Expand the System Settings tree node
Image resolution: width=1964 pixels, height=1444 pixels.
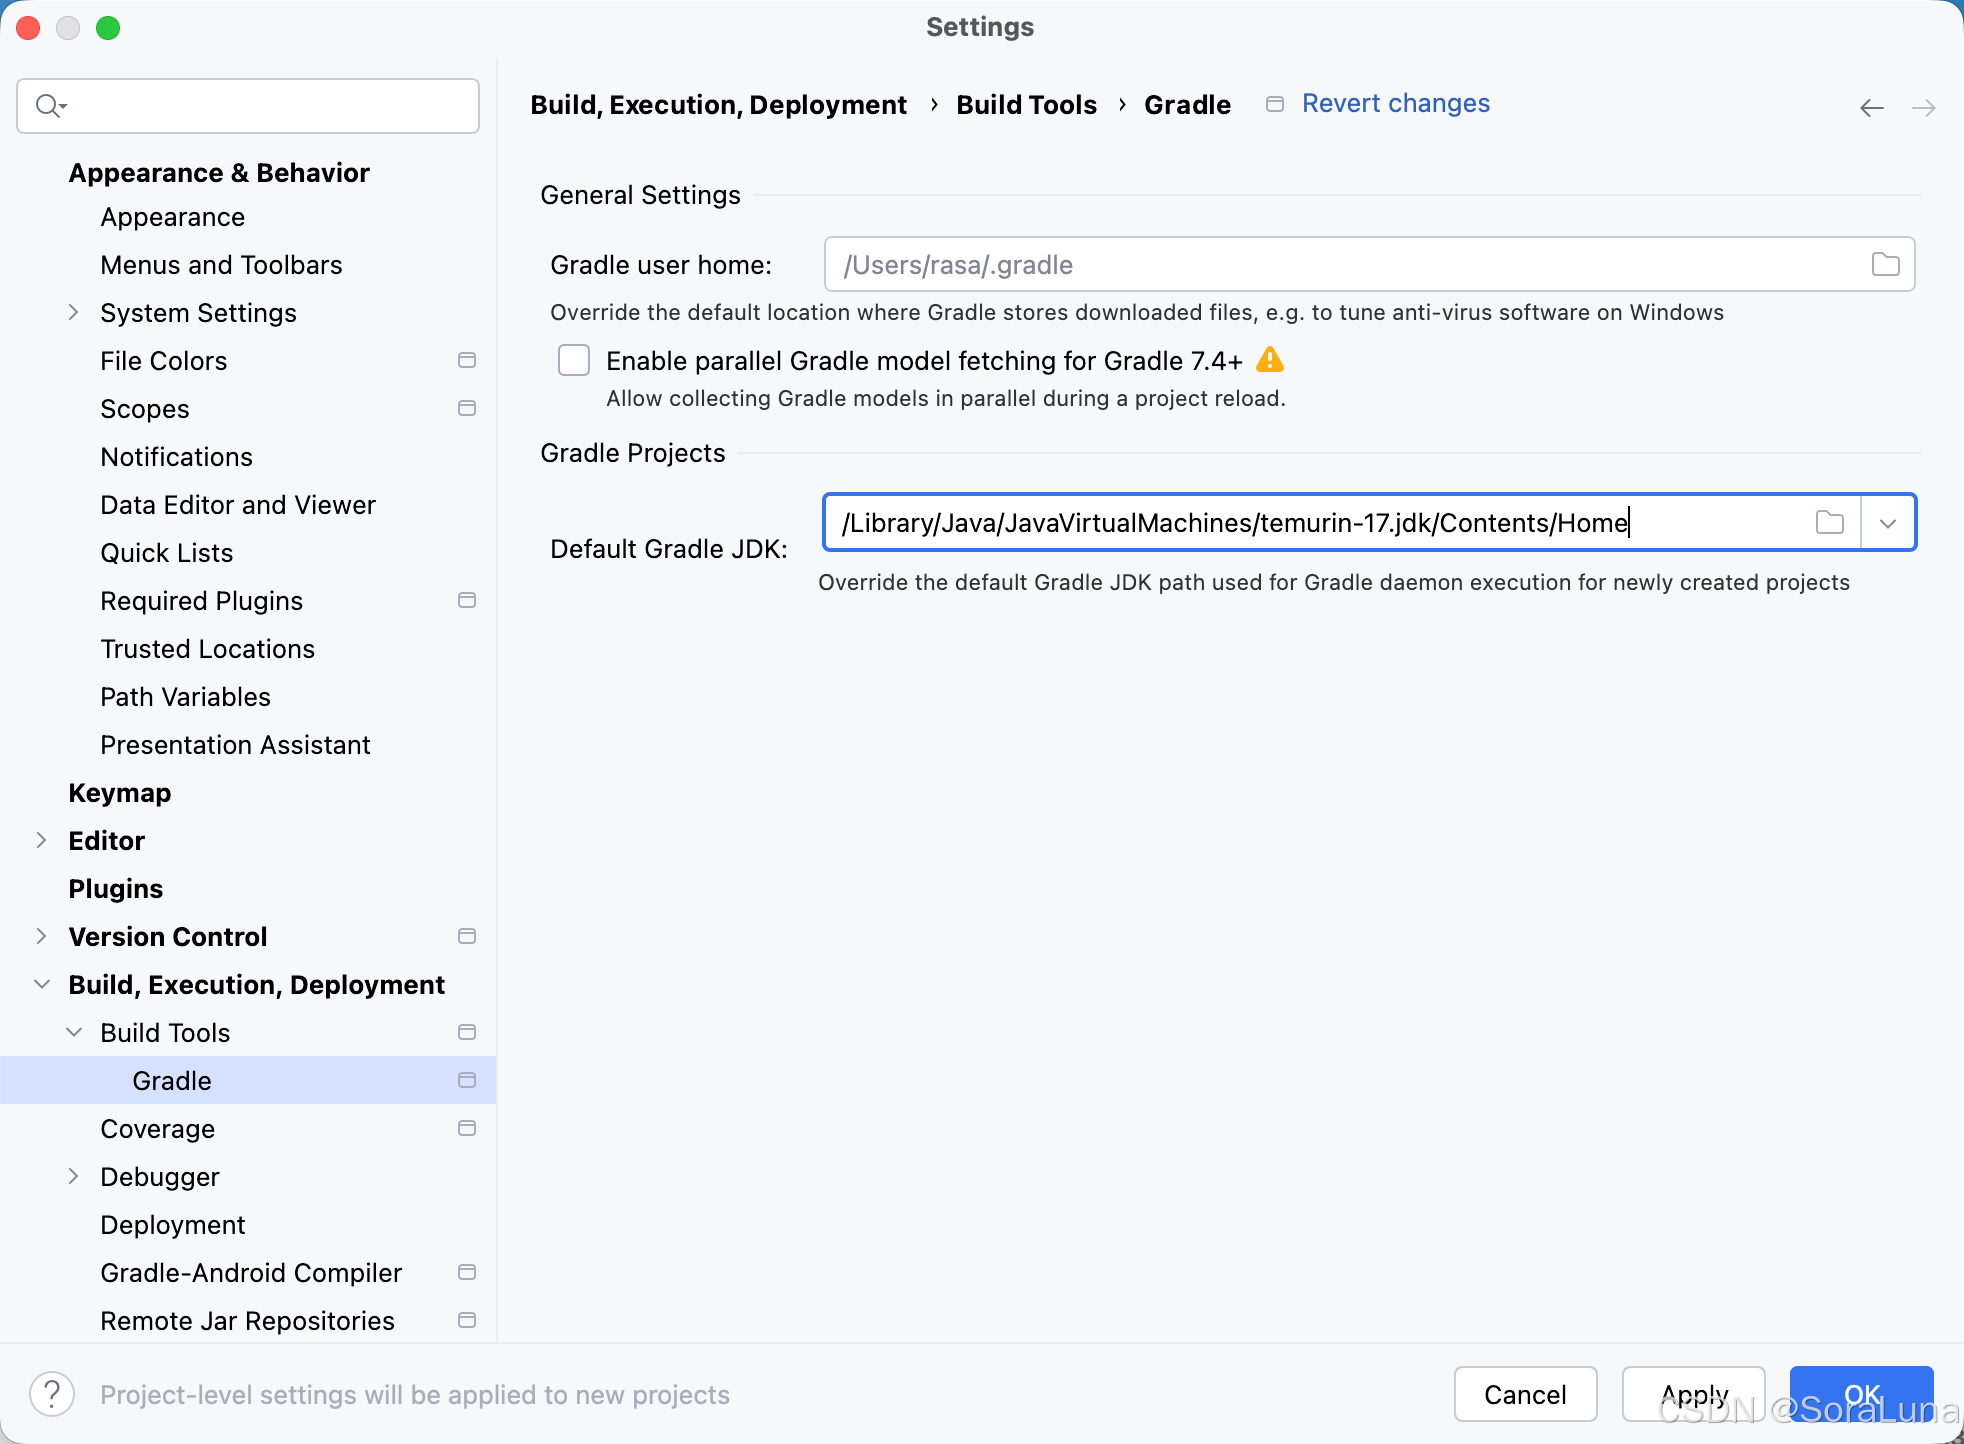coord(73,312)
